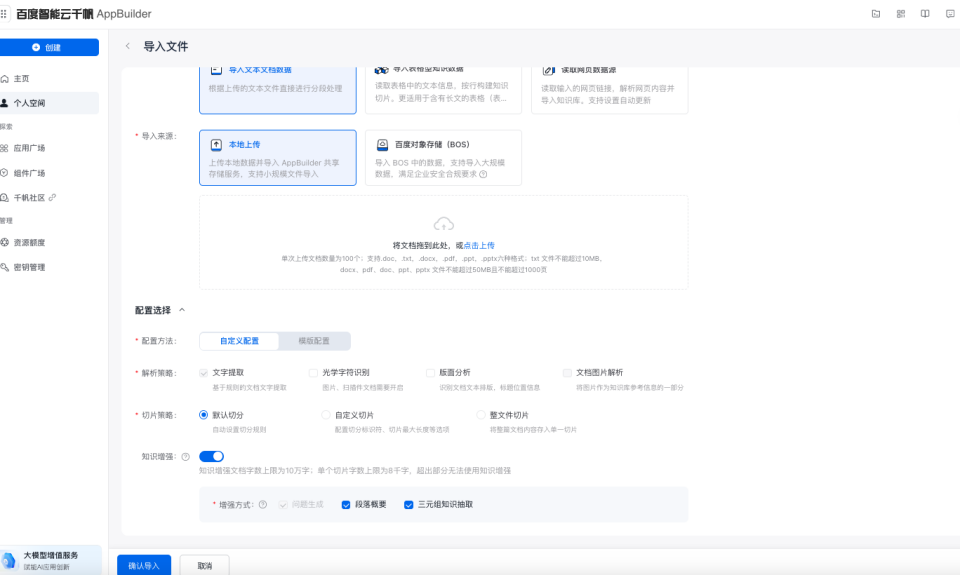Open the 大模型增值服务 banner
Screen dimensions: 960x575
[51, 560]
